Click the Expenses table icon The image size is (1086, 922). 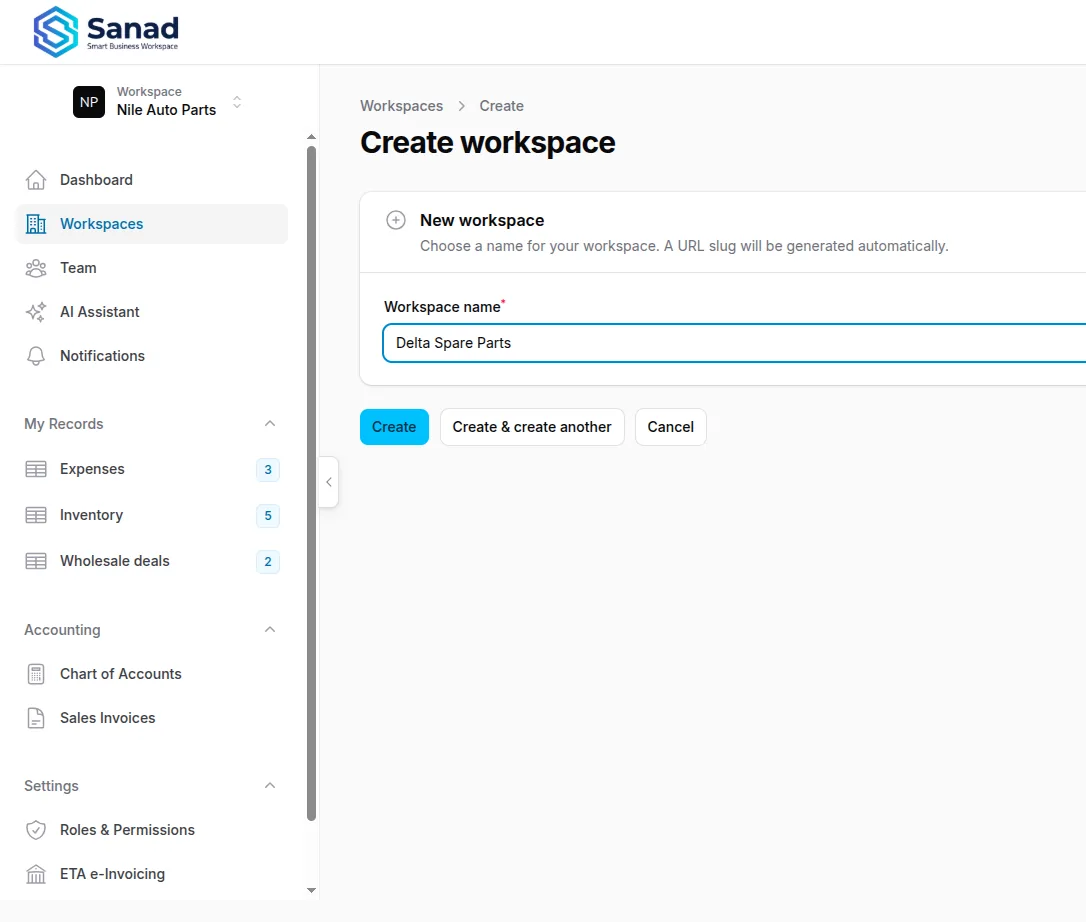(x=36, y=469)
